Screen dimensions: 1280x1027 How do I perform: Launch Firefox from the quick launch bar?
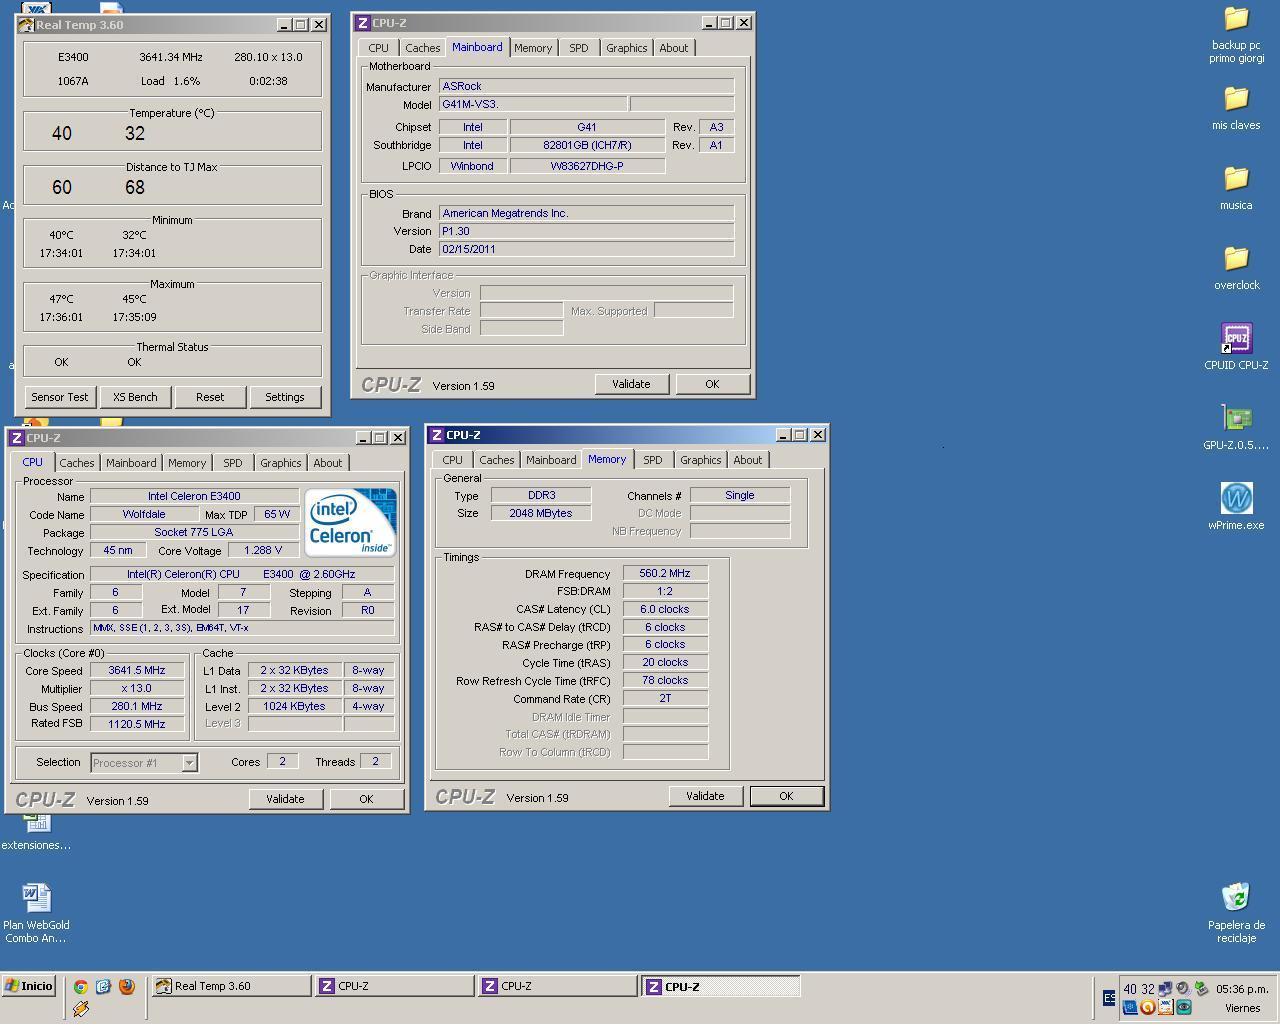point(127,987)
